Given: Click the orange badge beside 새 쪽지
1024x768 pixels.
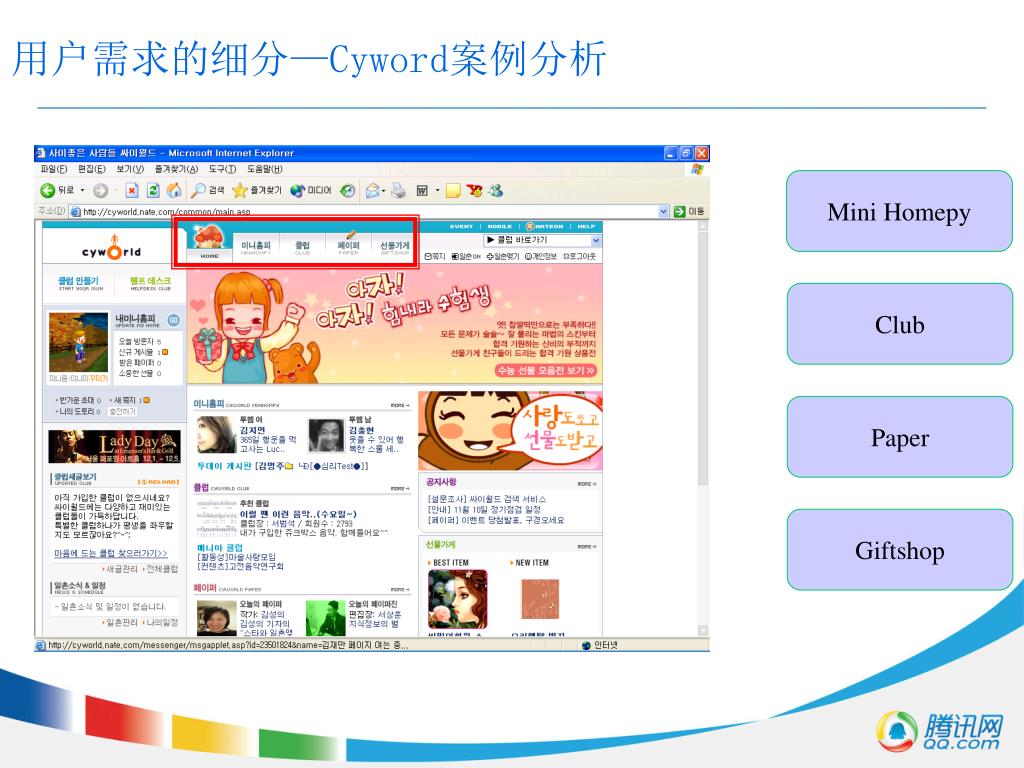Looking at the screenshot, I should (146, 400).
